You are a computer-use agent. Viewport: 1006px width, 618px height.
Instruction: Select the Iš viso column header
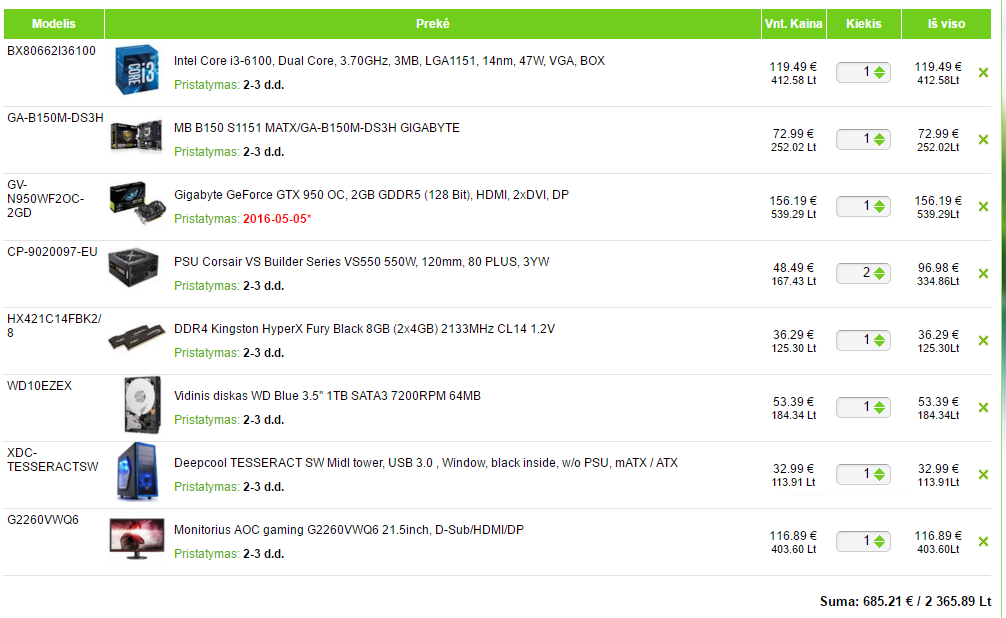(x=946, y=24)
